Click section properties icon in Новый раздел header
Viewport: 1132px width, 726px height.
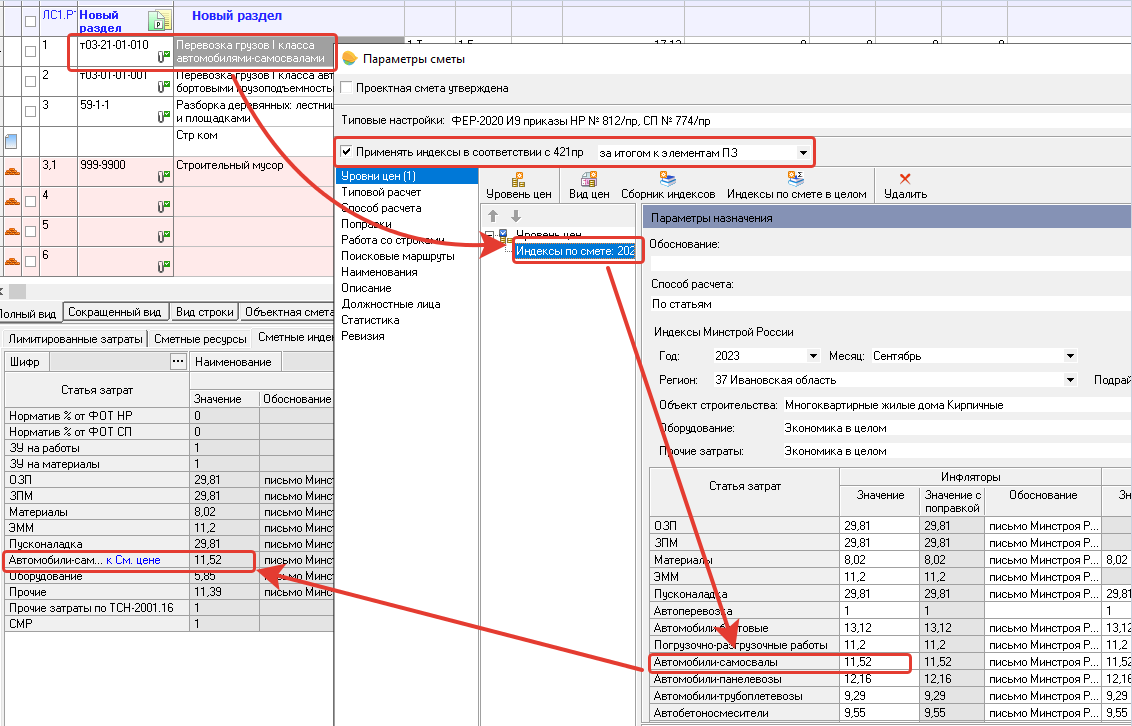158,22
